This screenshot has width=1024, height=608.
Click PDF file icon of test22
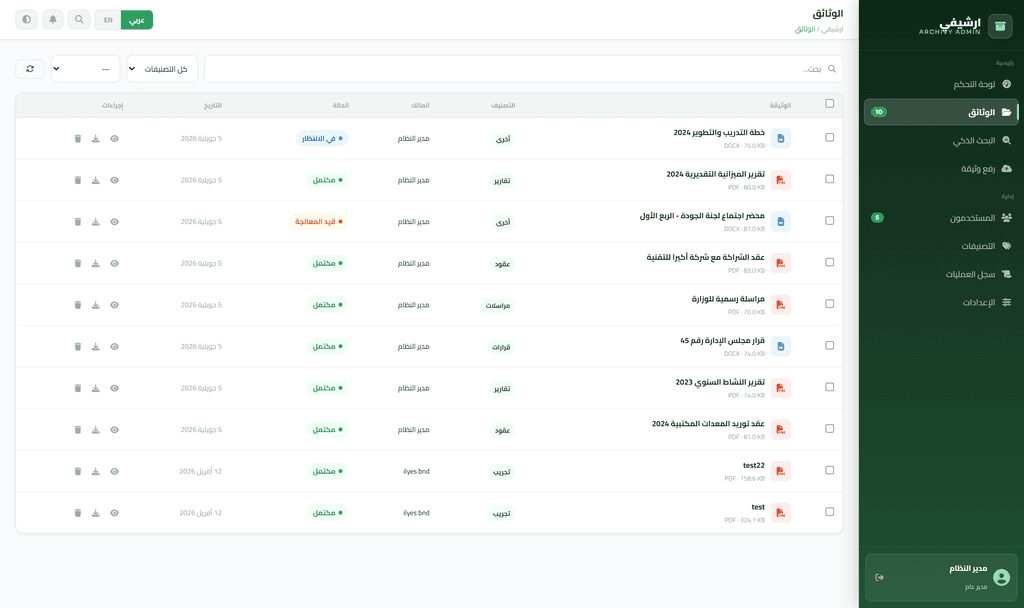[780, 471]
